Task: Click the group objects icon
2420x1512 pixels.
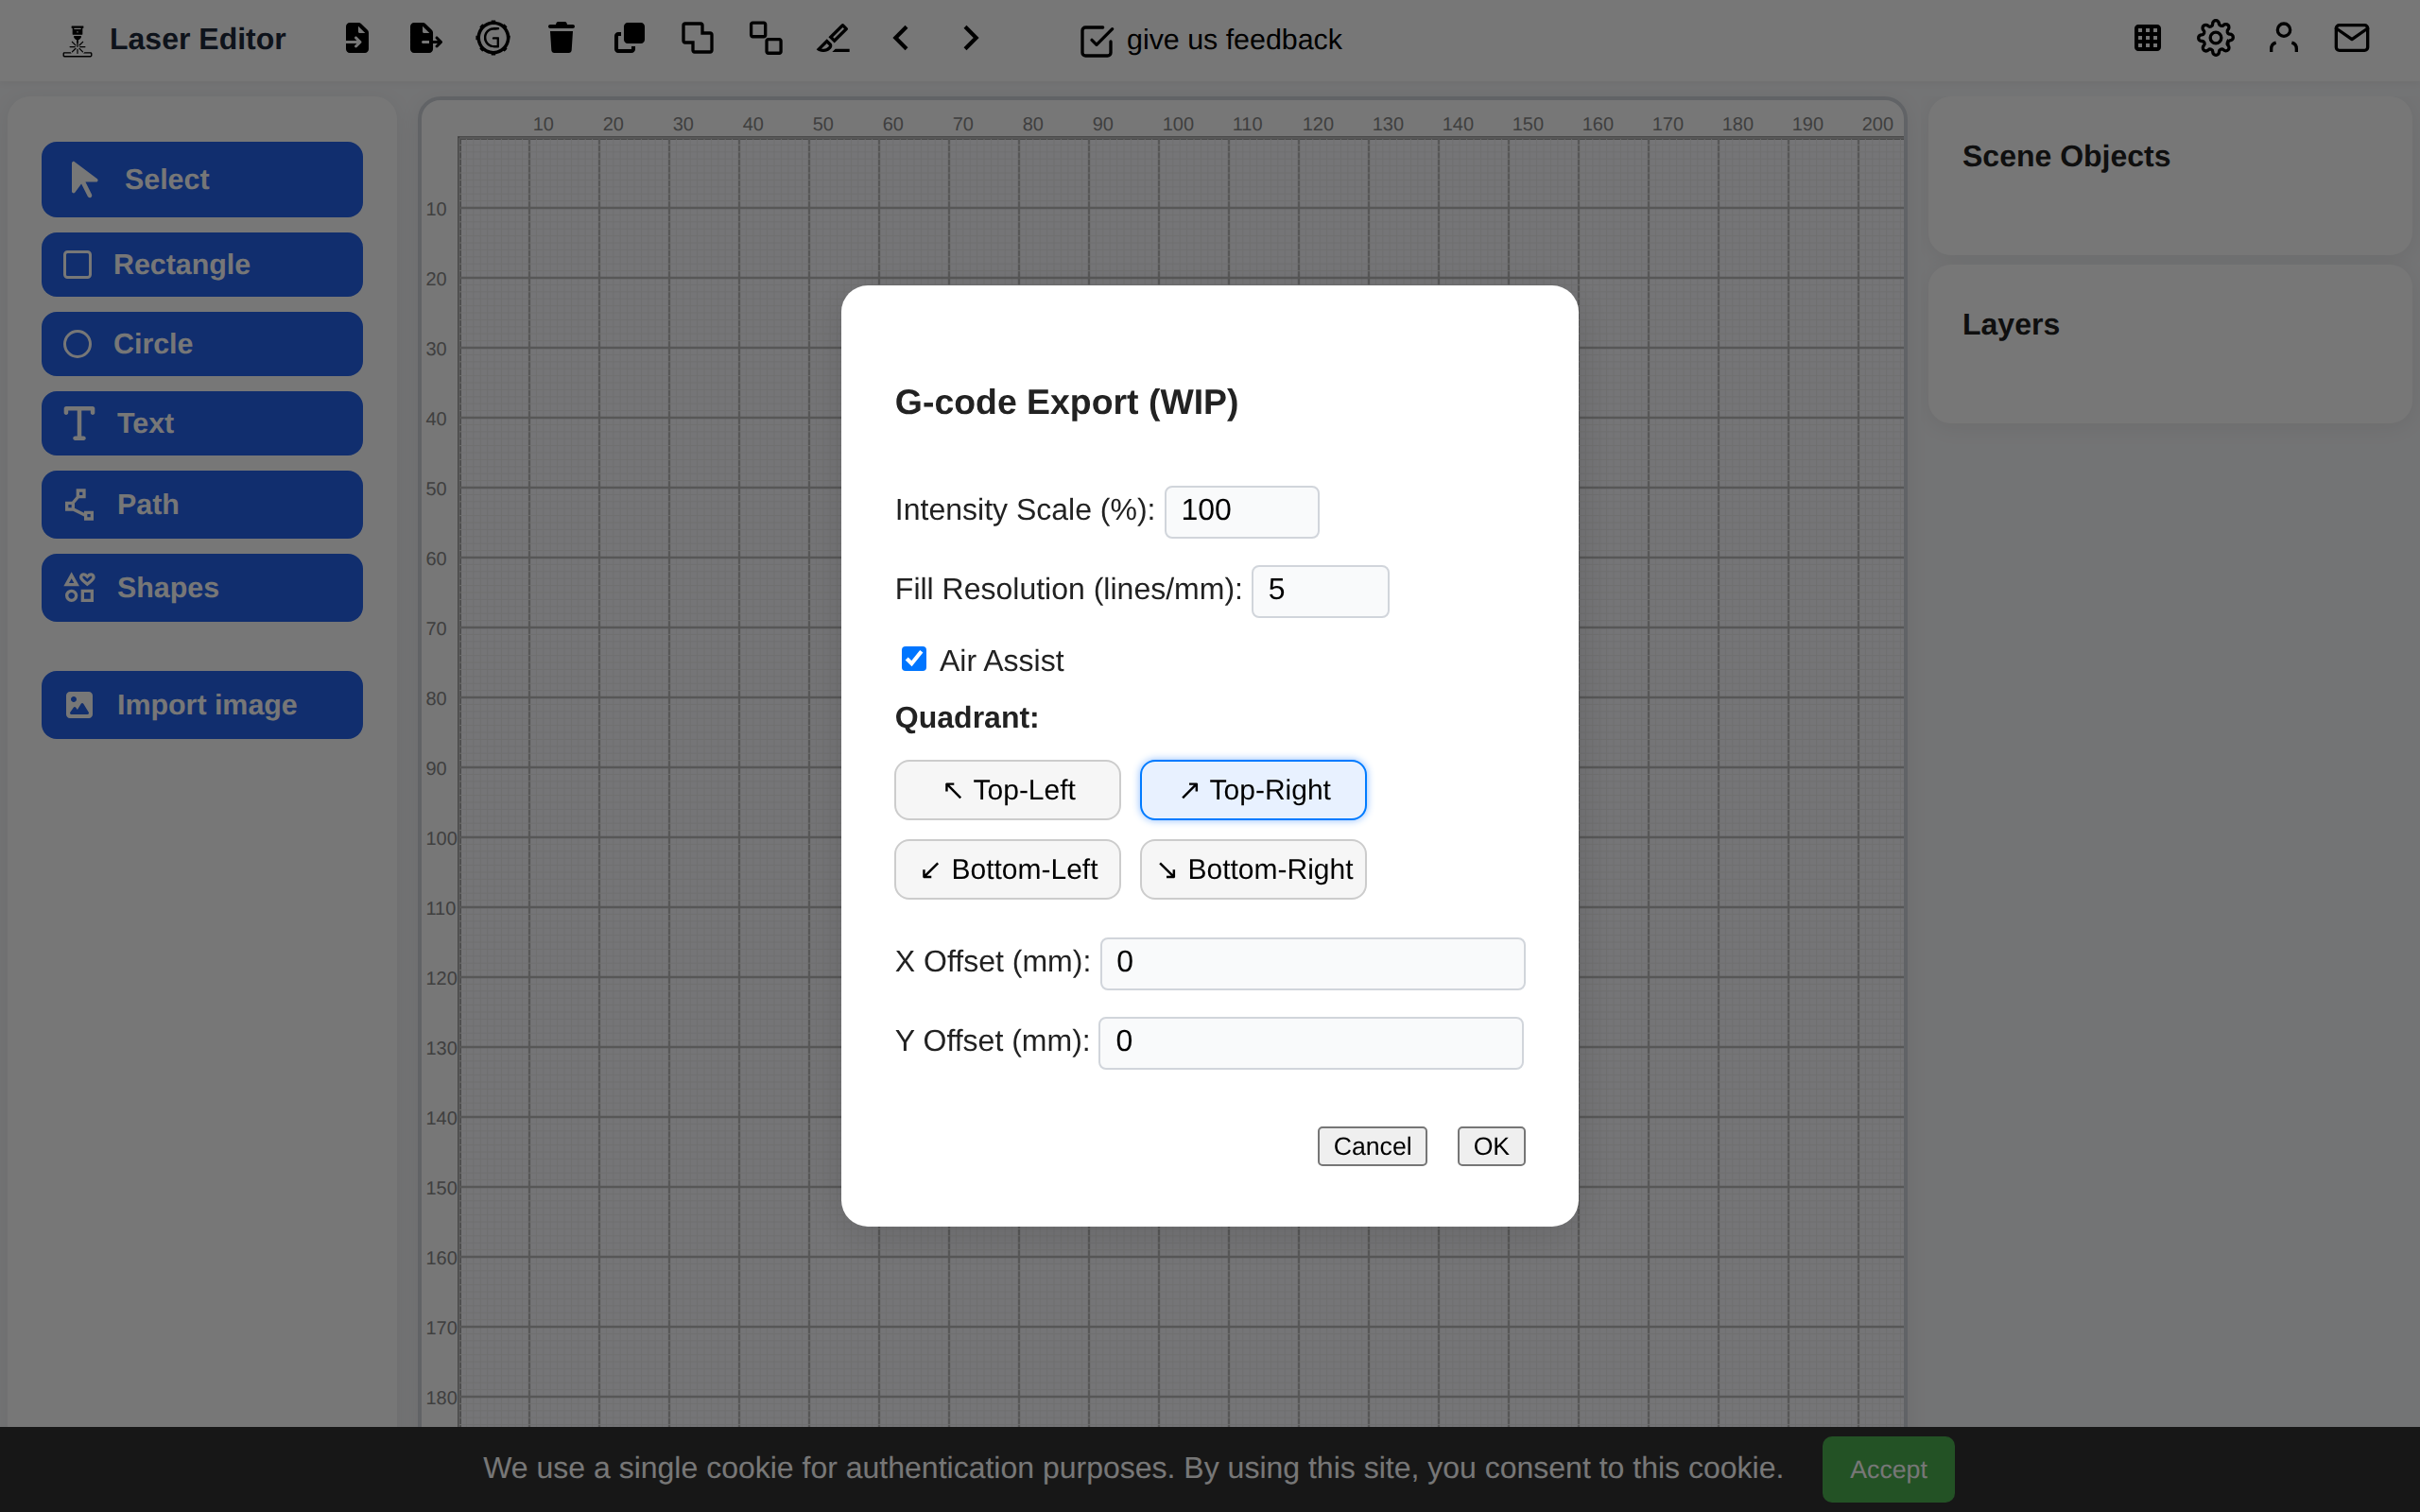Action: tap(766, 39)
